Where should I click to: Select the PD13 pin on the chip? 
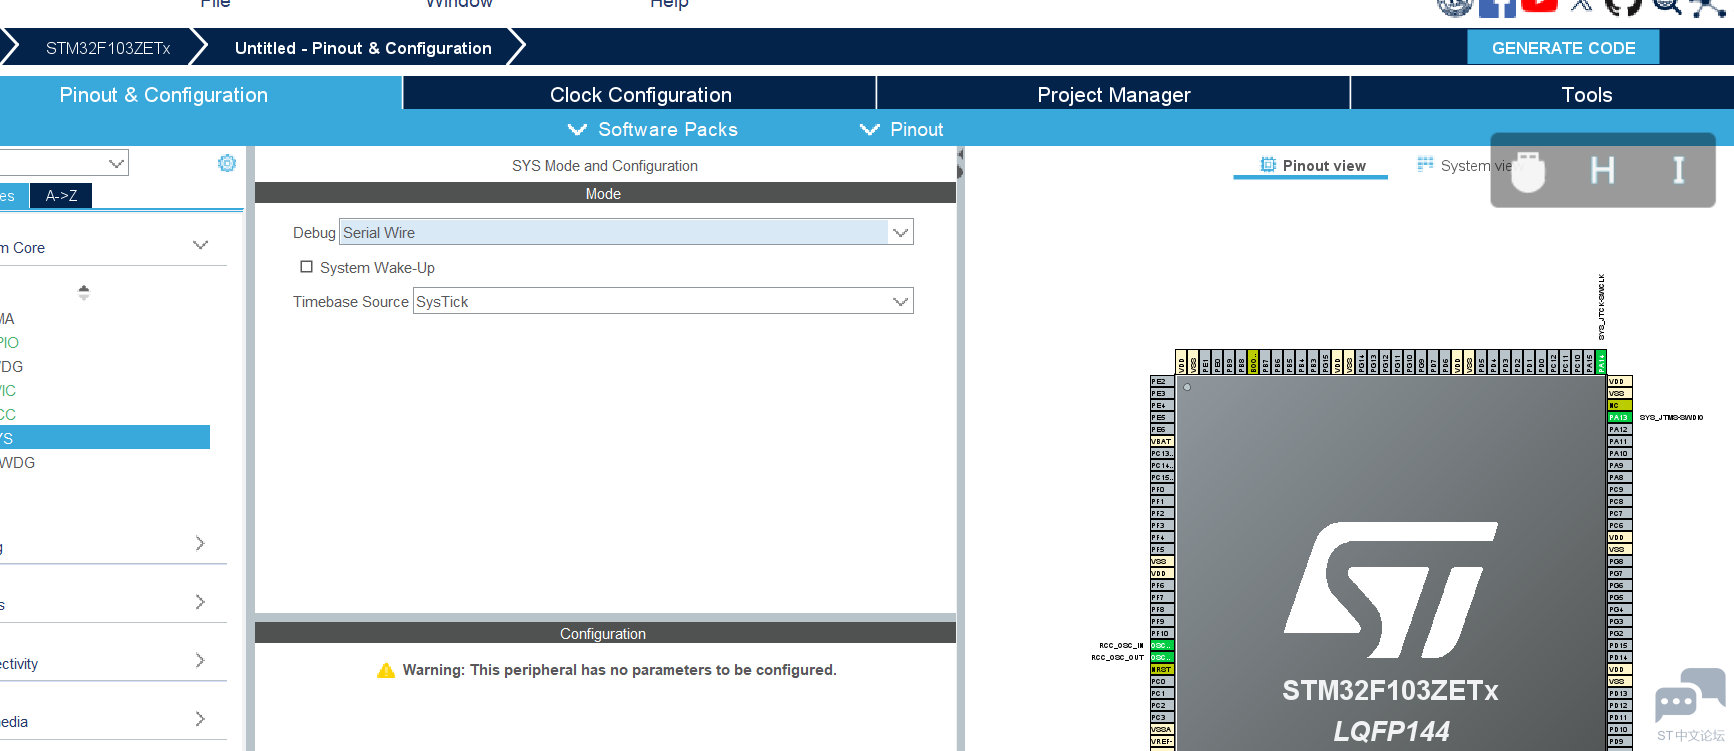coord(1619,693)
